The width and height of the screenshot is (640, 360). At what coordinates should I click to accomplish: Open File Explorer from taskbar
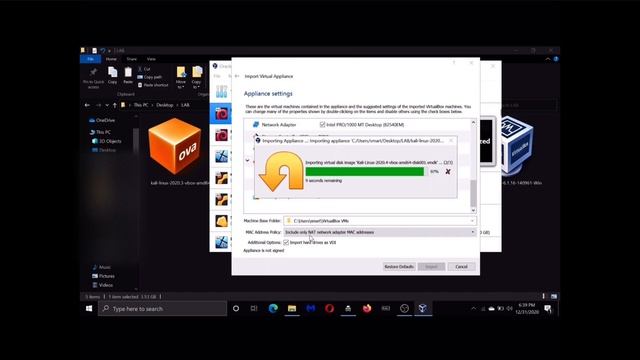(292, 309)
